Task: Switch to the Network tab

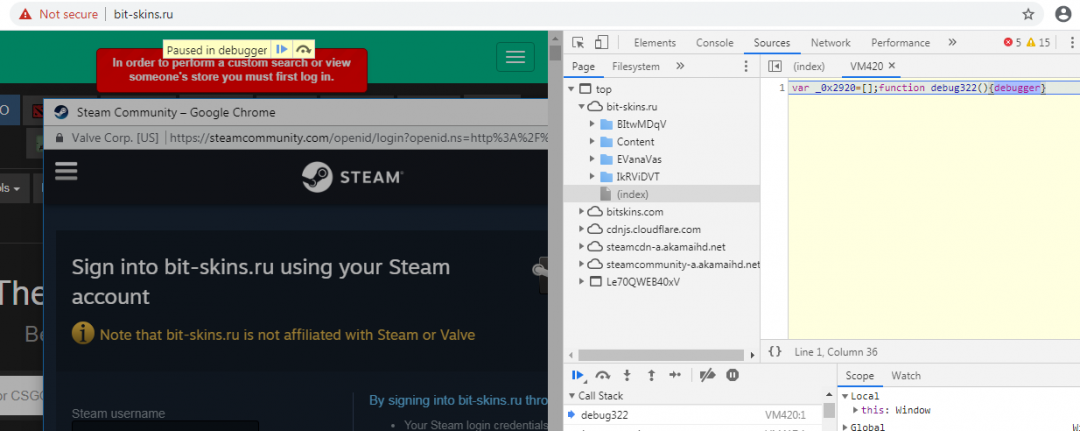Action: [x=830, y=43]
